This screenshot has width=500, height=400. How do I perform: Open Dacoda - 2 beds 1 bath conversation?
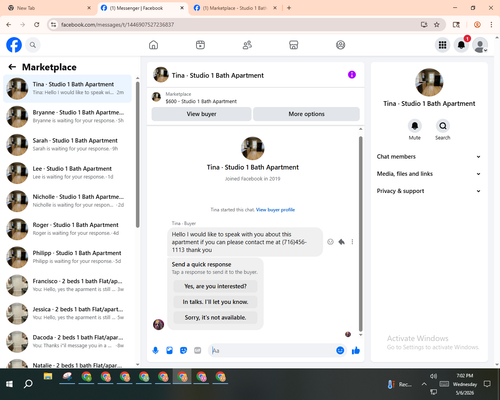[67, 342]
